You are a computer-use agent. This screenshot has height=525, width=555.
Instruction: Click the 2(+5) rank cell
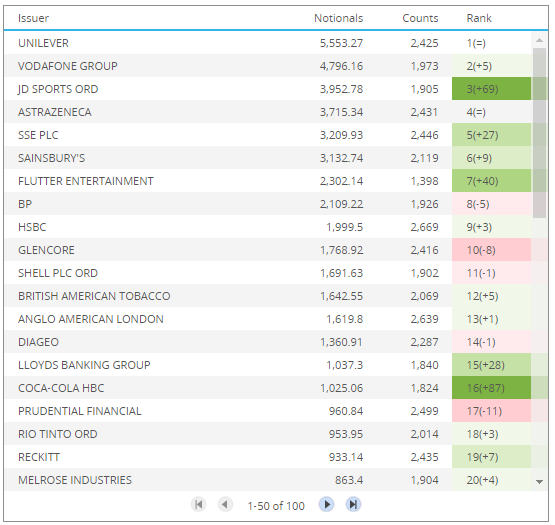click(x=491, y=66)
